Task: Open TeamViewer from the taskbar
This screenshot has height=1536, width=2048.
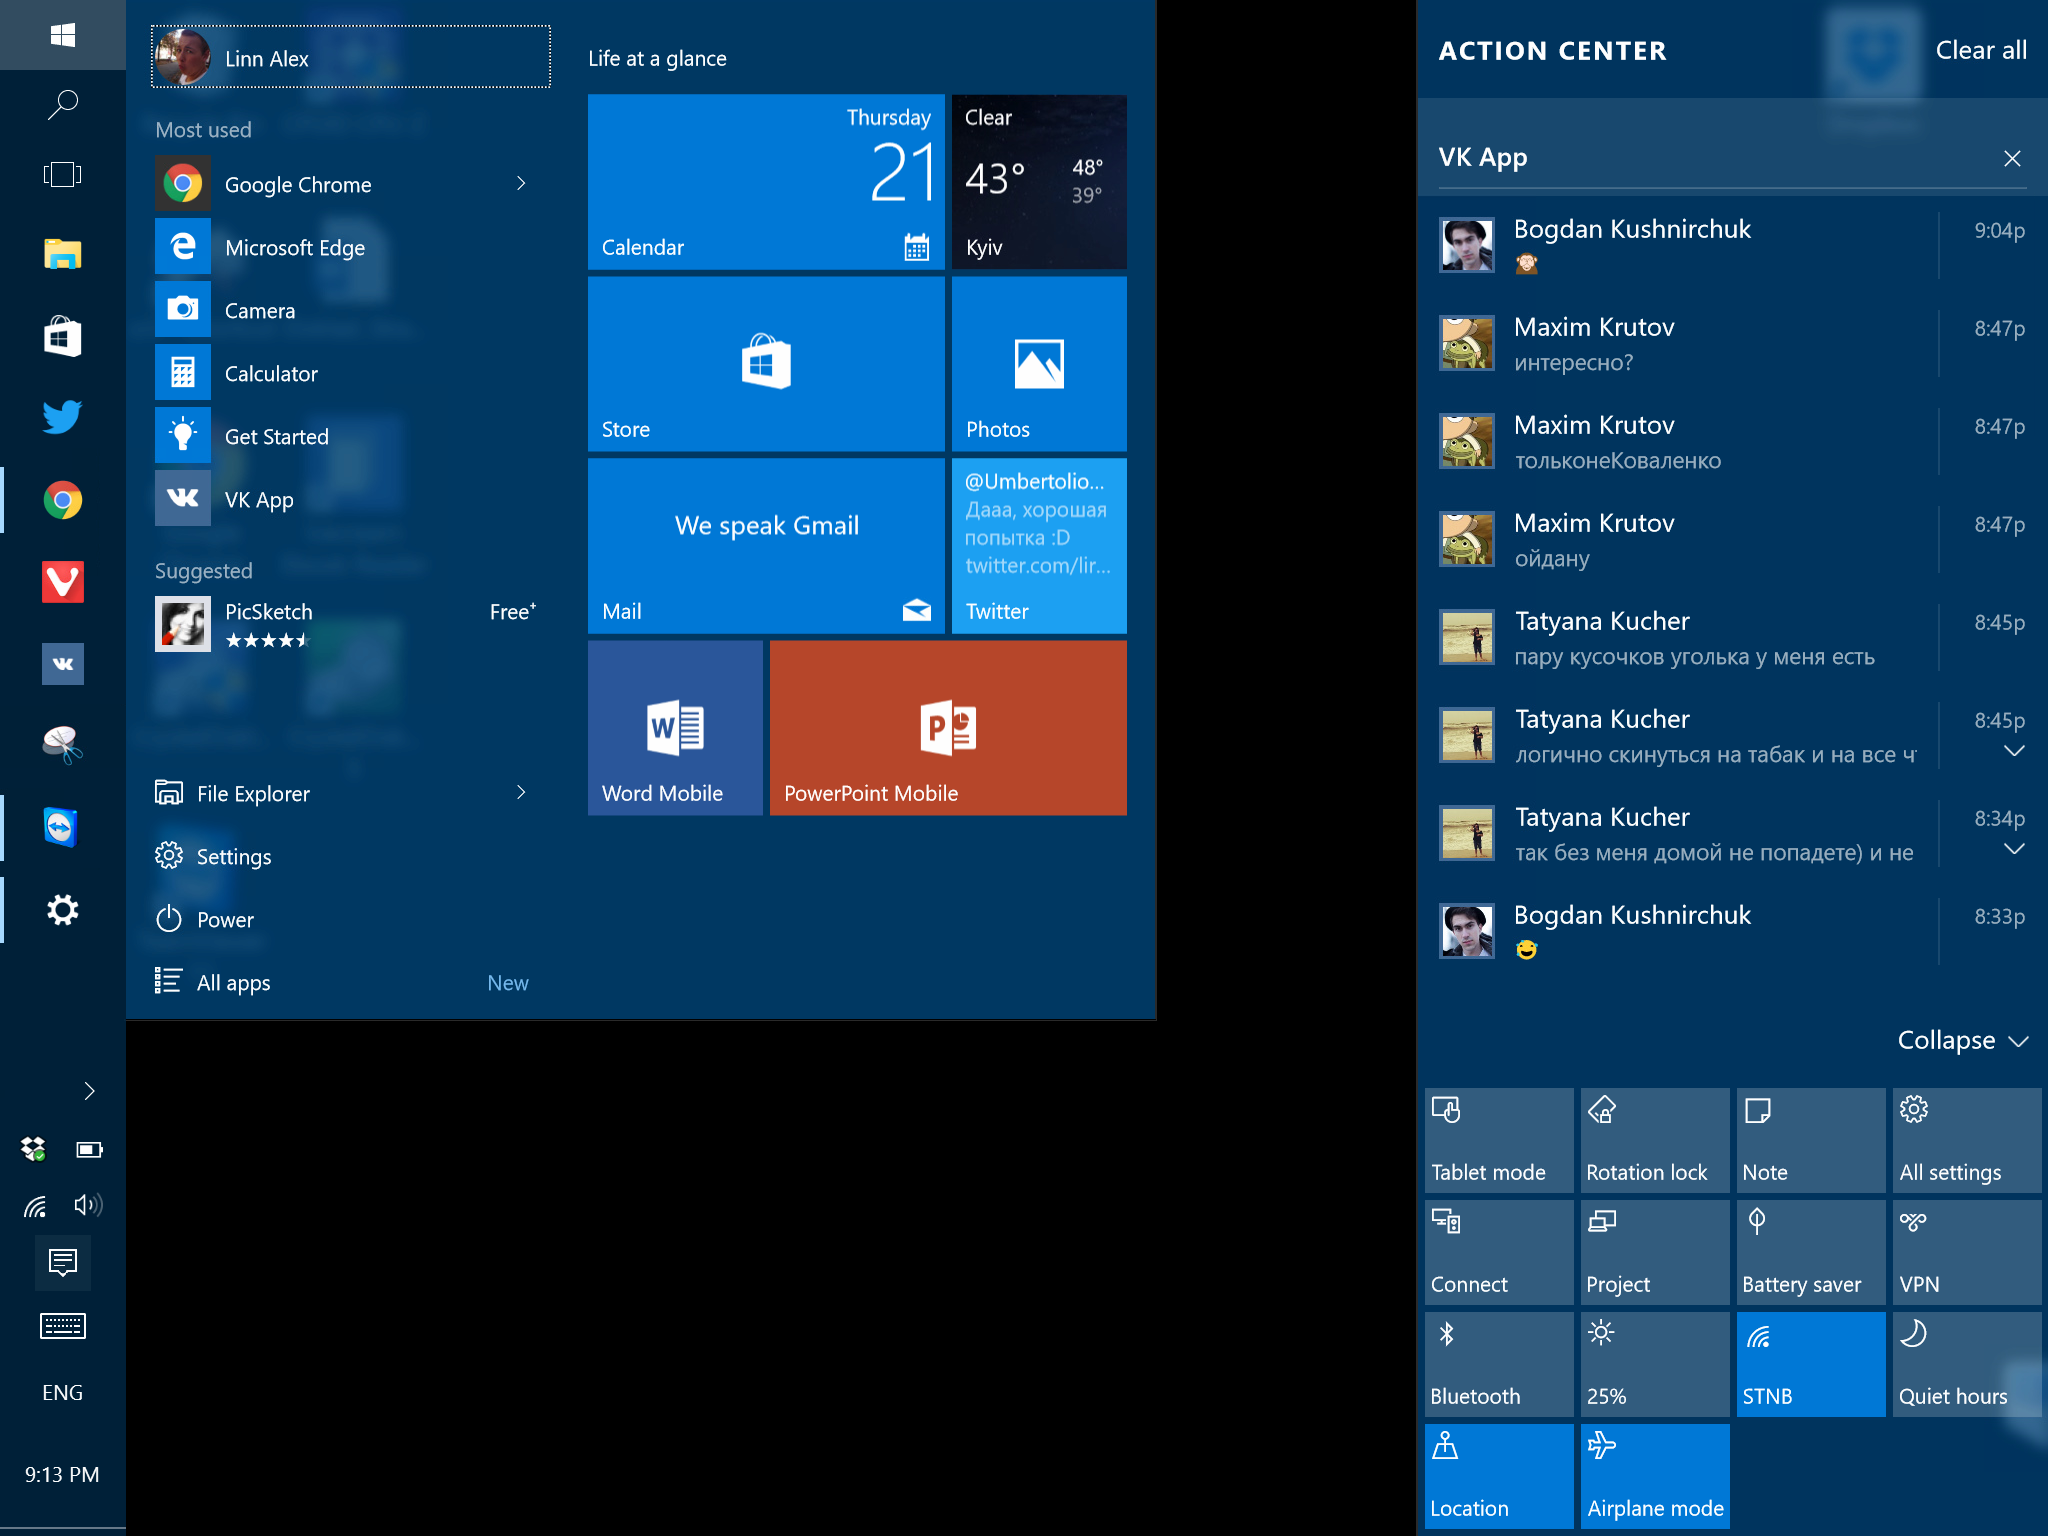Action: click(62, 828)
